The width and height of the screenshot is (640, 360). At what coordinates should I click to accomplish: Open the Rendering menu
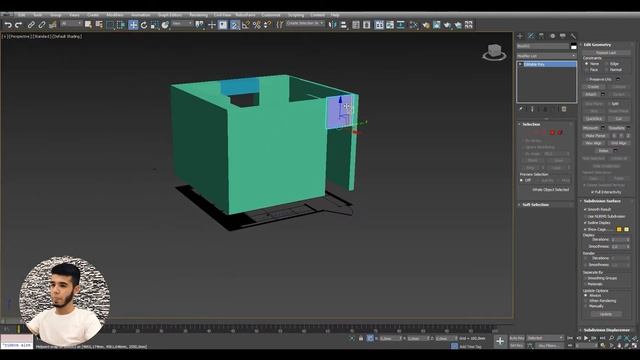coord(198,15)
